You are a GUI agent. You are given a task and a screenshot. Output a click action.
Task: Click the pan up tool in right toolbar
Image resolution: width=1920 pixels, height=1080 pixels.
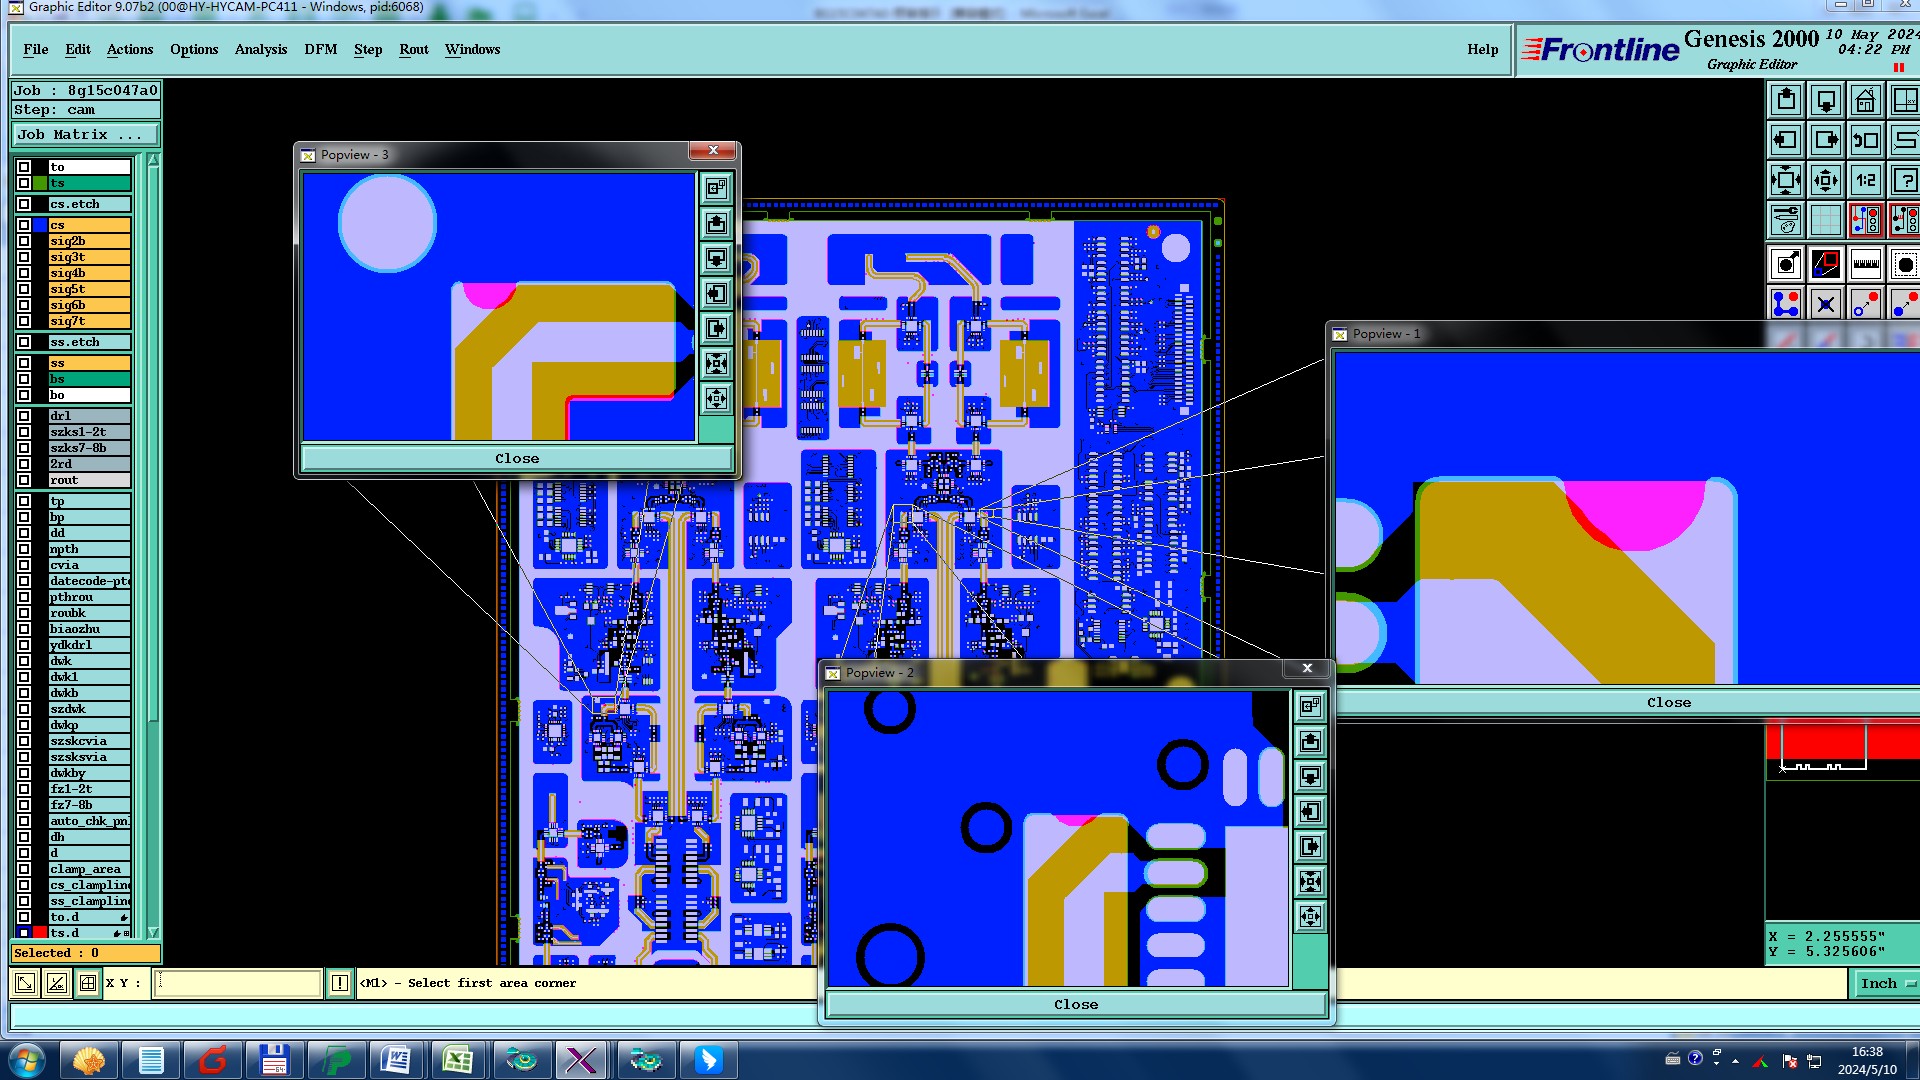click(1786, 100)
